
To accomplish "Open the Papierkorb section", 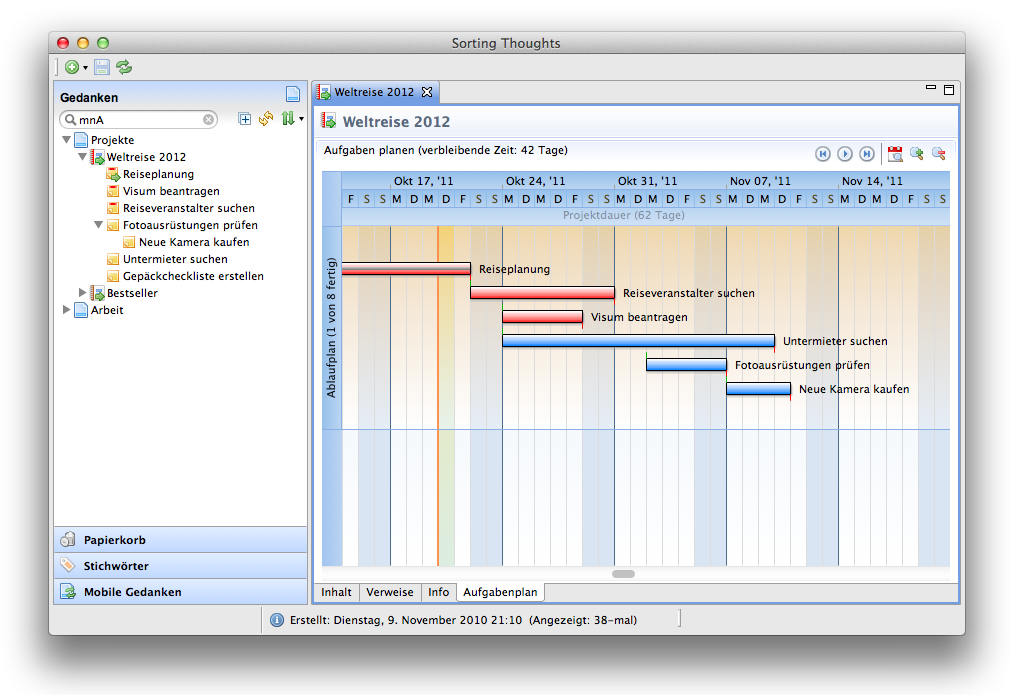I will pos(115,540).
